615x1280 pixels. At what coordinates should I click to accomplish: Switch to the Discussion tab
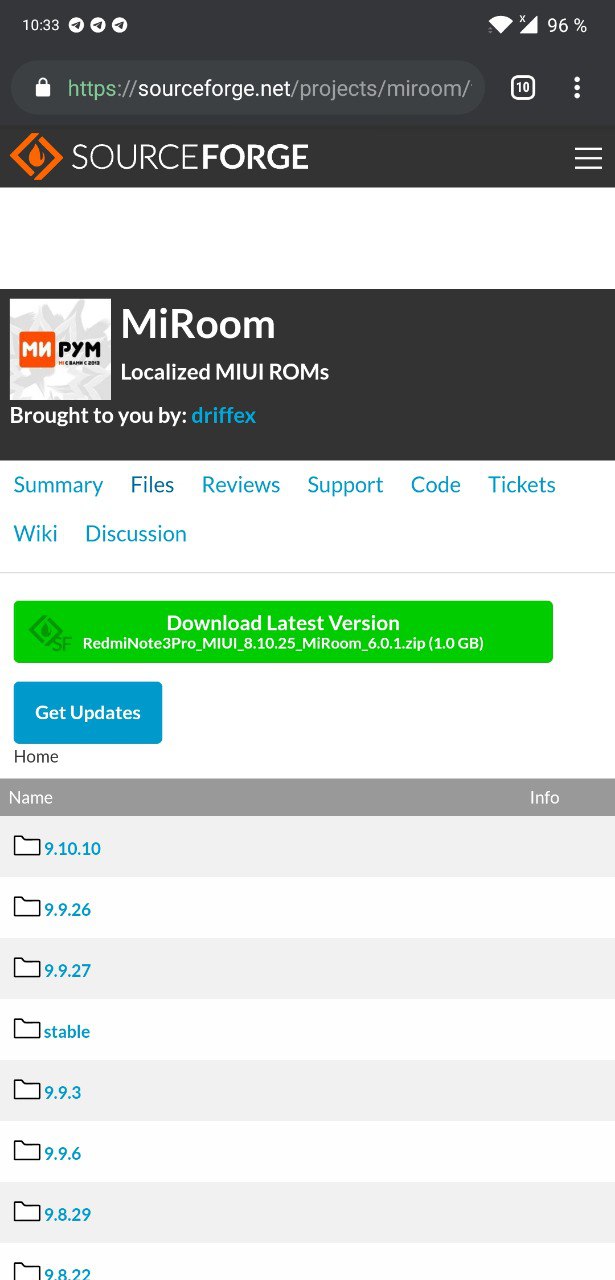pos(136,534)
